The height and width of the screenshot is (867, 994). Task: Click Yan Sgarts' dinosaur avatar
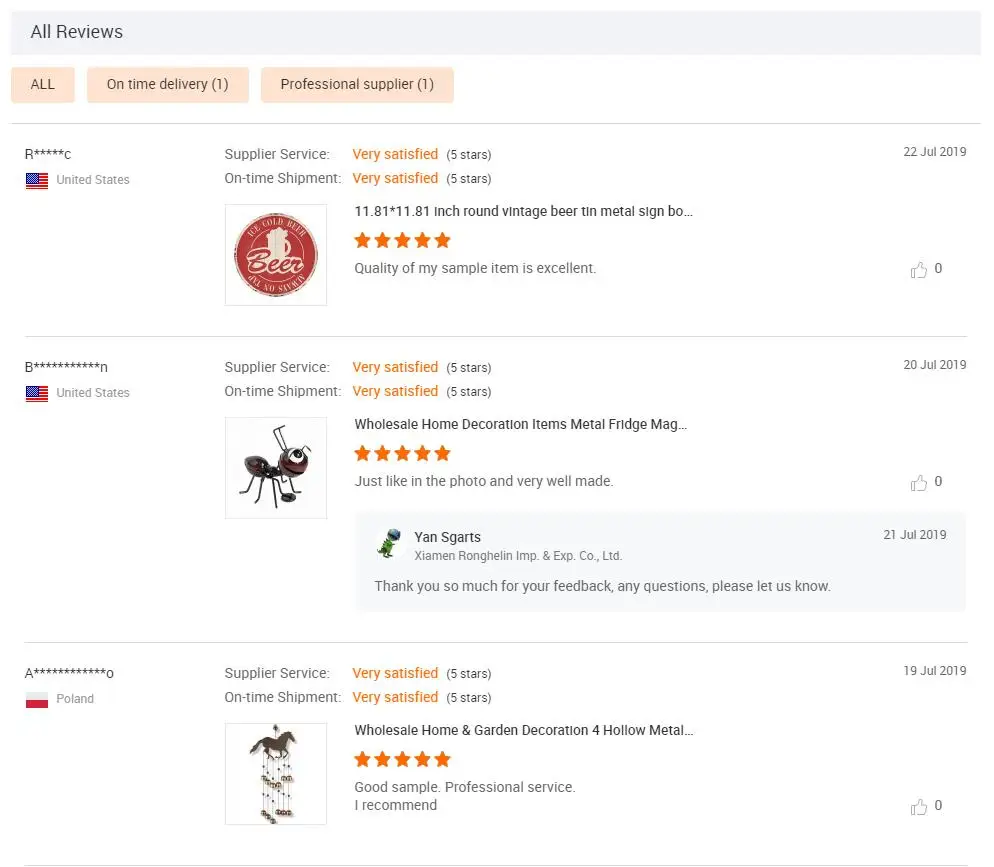388,543
